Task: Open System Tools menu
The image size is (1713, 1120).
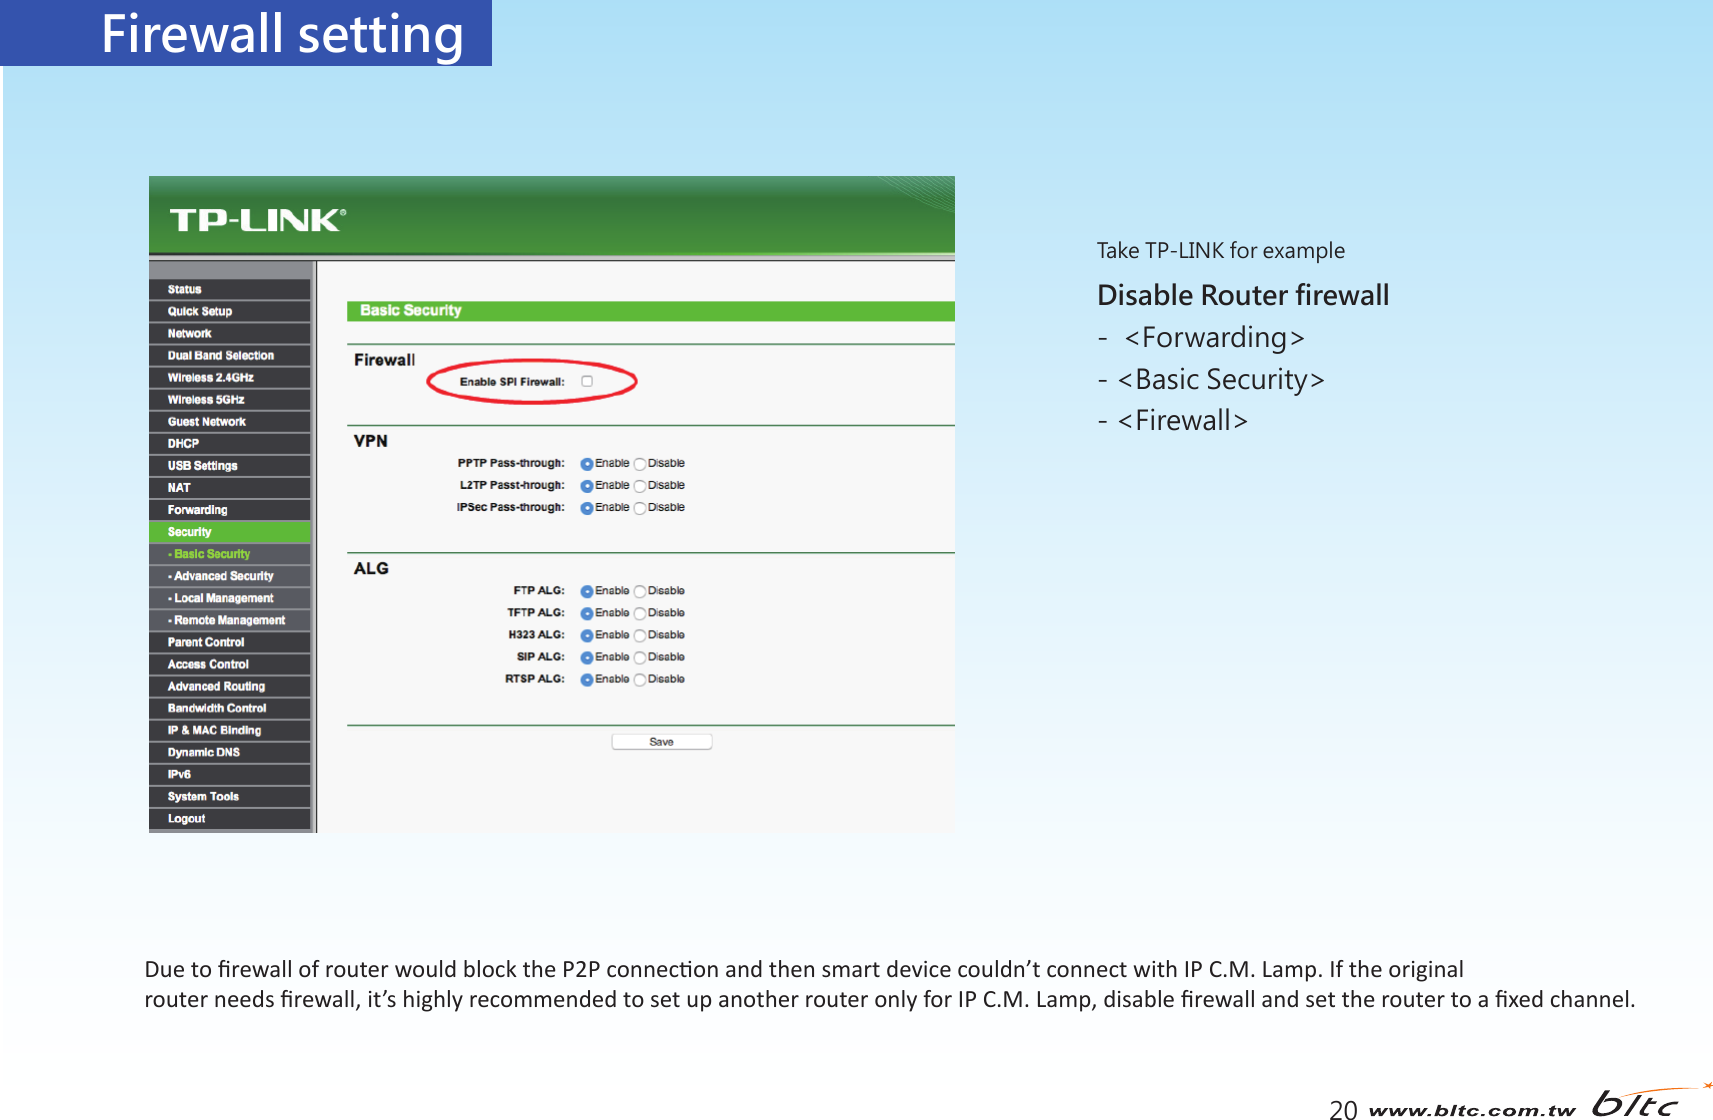Action: click(230, 796)
